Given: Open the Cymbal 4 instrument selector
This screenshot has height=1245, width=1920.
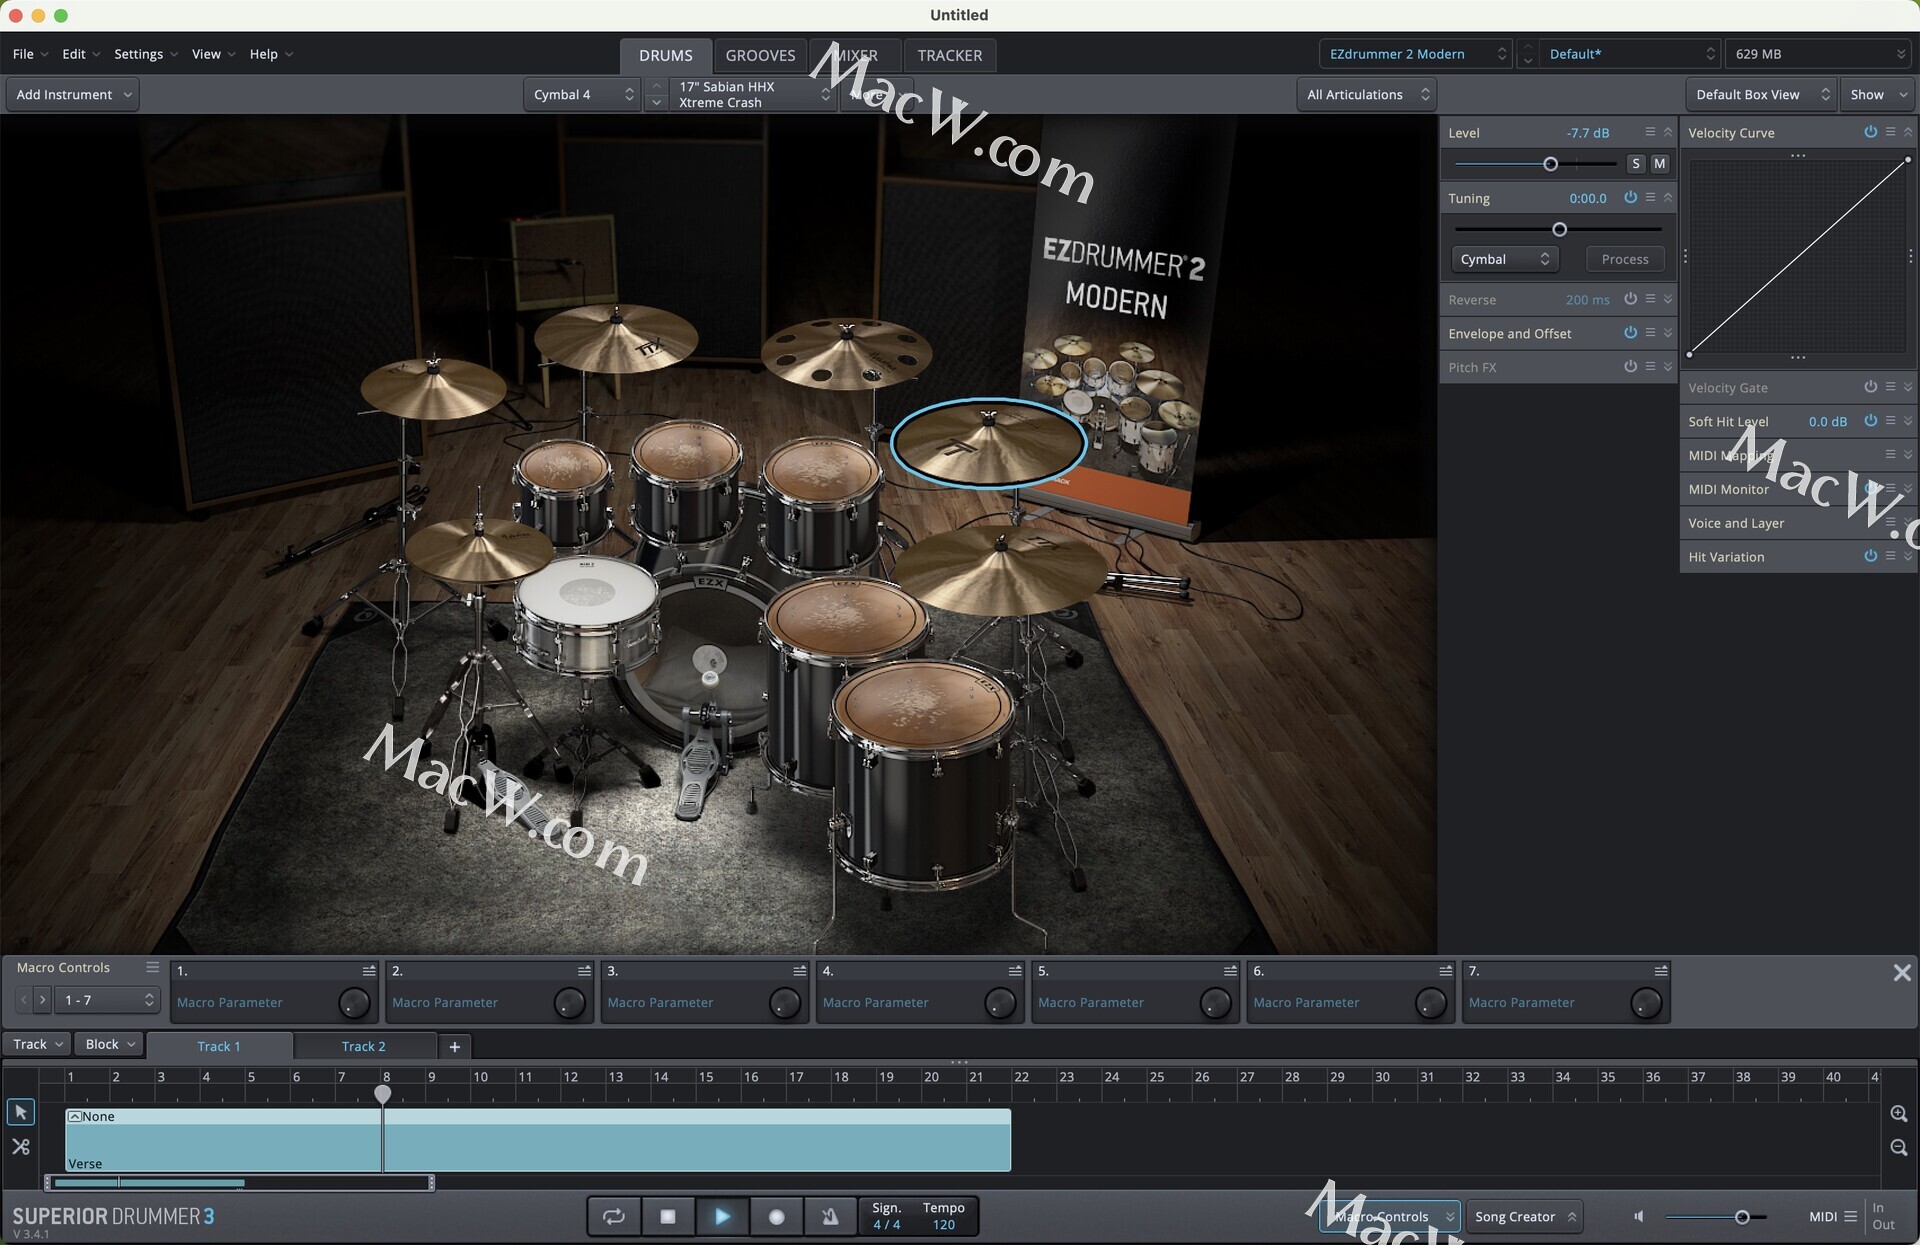Looking at the screenshot, I should (x=582, y=94).
